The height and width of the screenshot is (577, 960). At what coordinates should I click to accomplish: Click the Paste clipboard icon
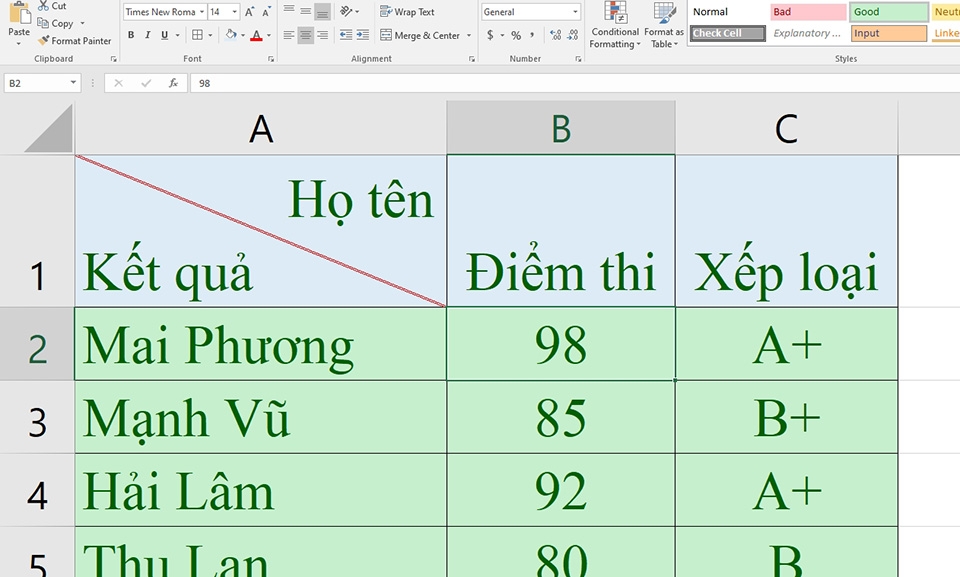(19, 12)
